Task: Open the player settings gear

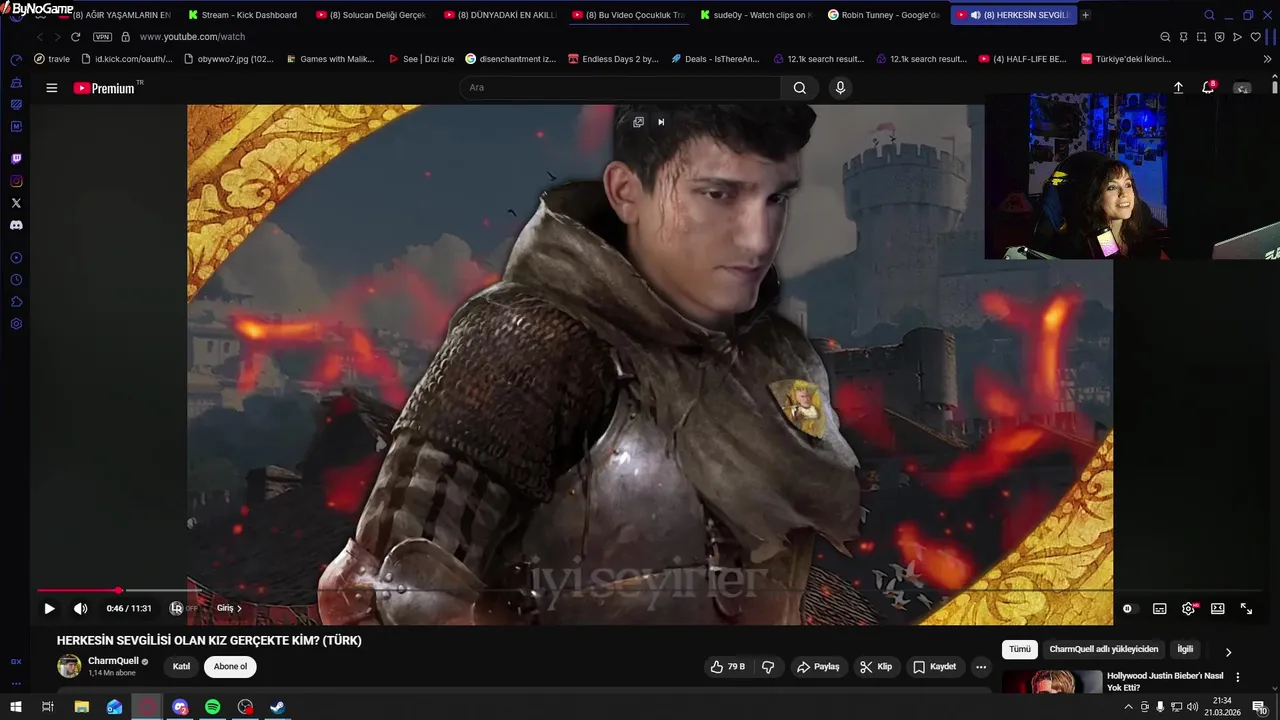Action: (x=1188, y=608)
